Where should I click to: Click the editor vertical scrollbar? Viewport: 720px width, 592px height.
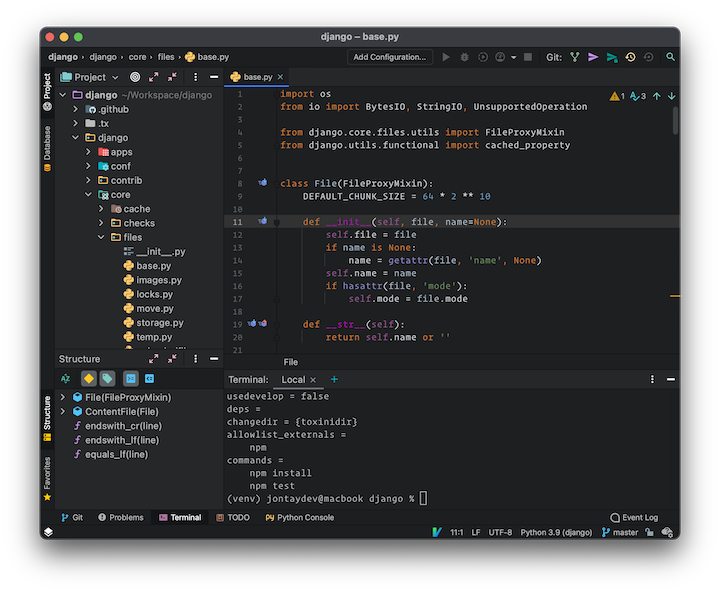tap(675, 120)
